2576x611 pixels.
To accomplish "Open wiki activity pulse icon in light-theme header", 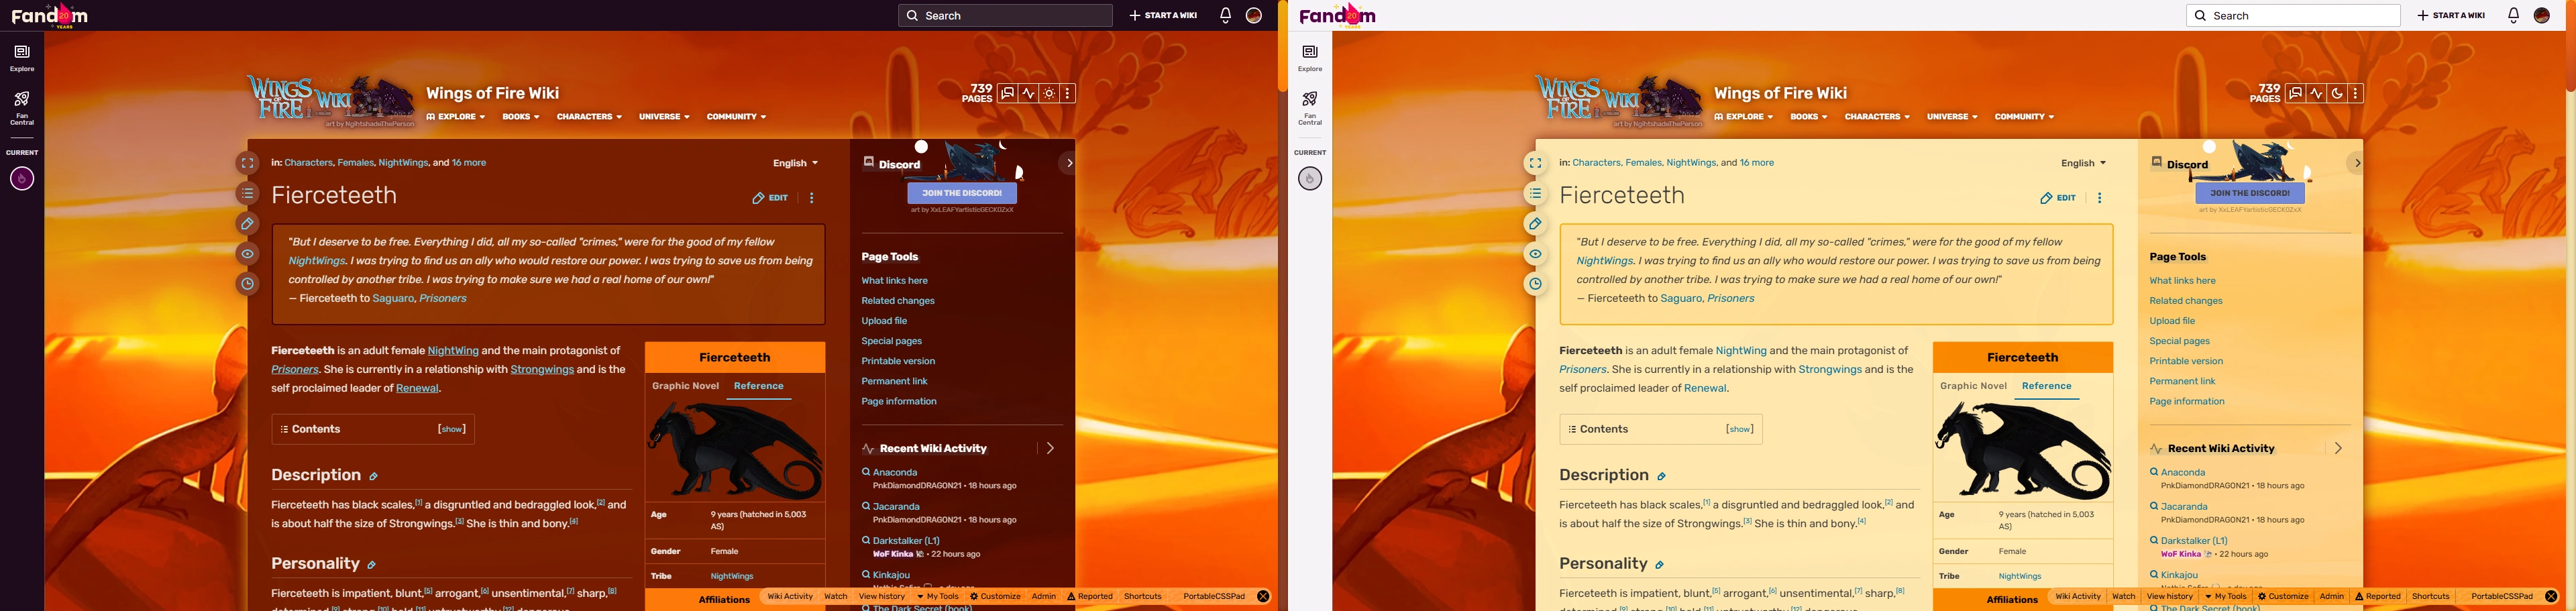I will pos(2316,93).
